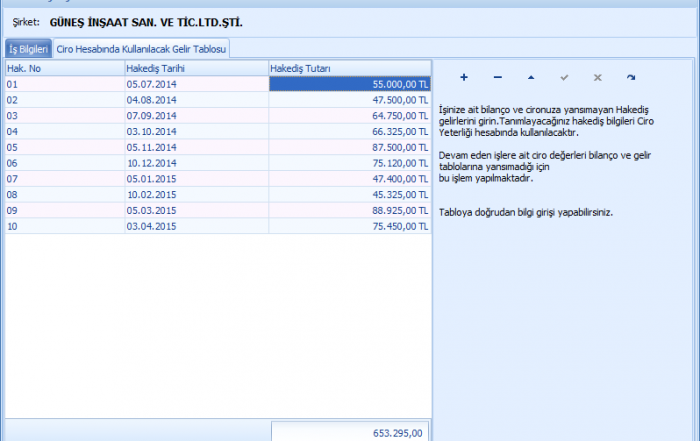
Task: Click the Hakediş Tarihi column header
Action: click(x=195, y=68)
